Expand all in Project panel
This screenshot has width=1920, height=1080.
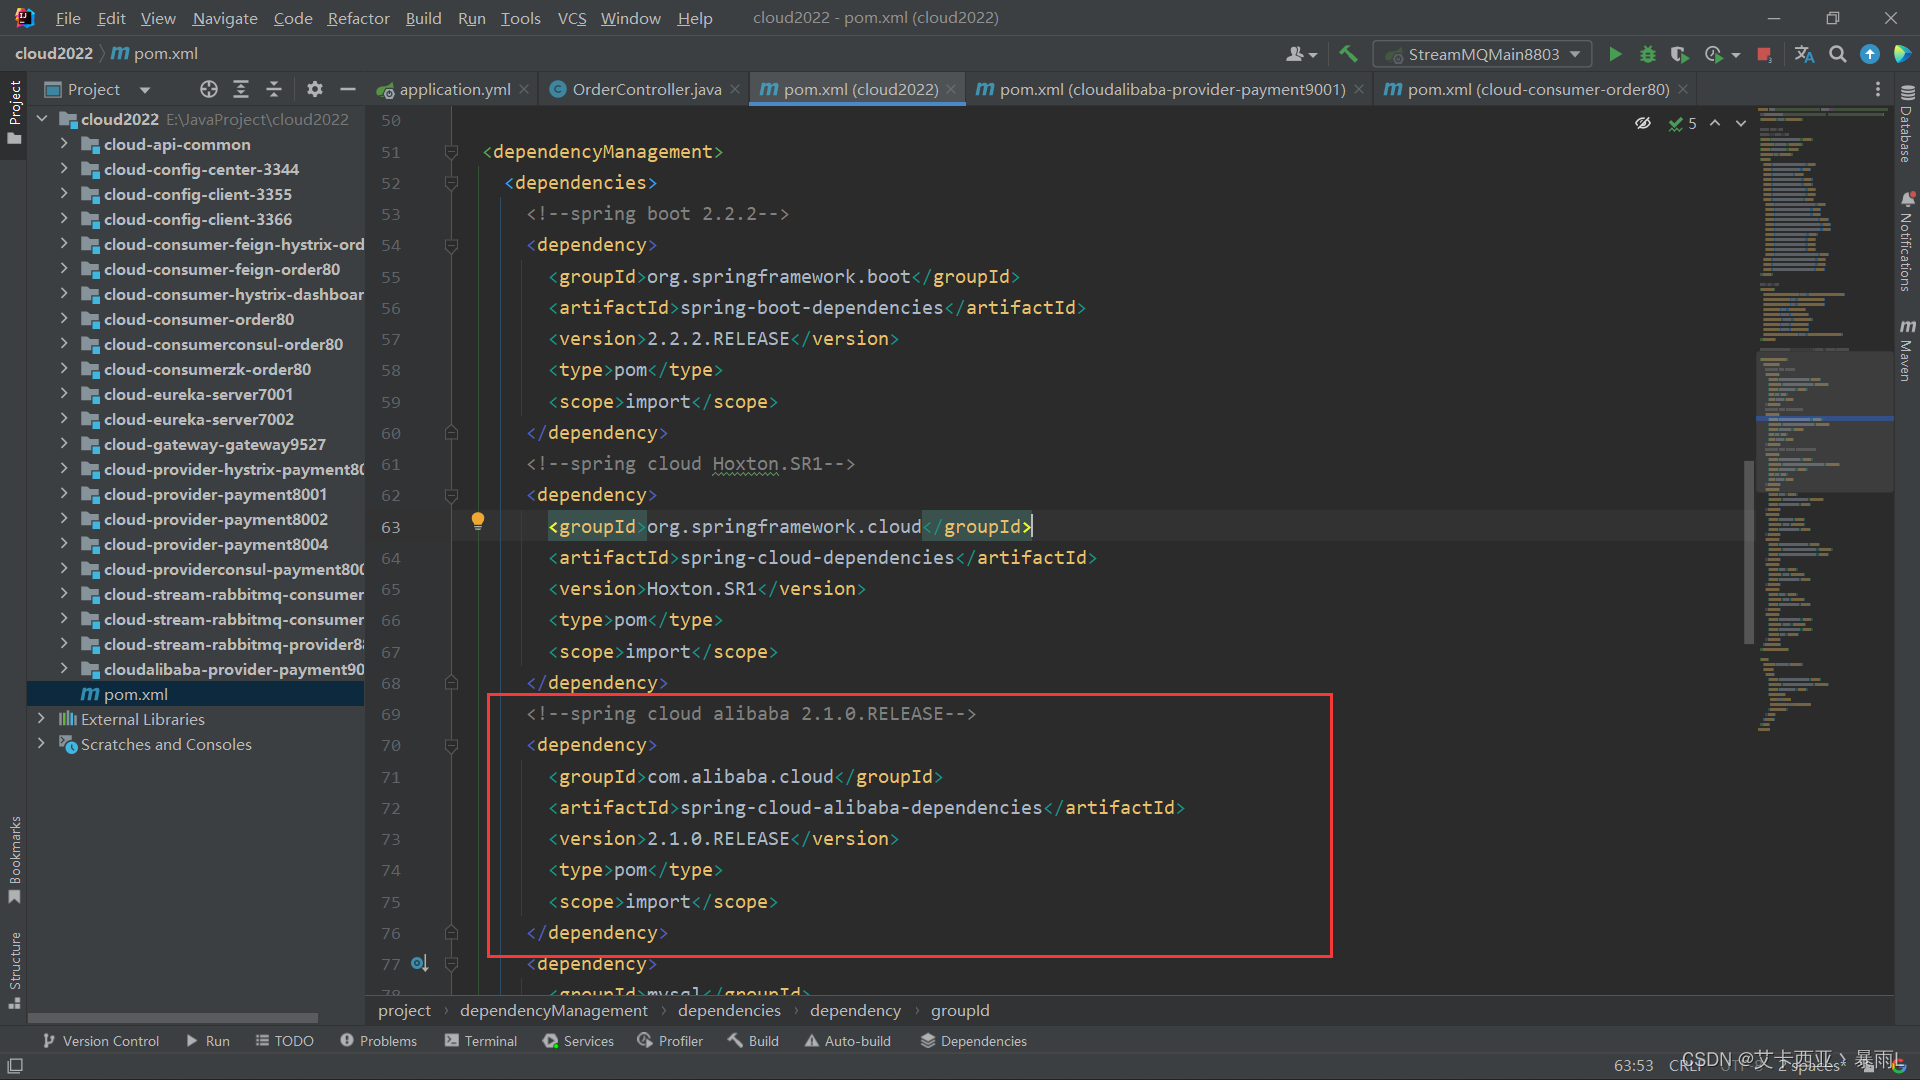(x=241, y=89)
